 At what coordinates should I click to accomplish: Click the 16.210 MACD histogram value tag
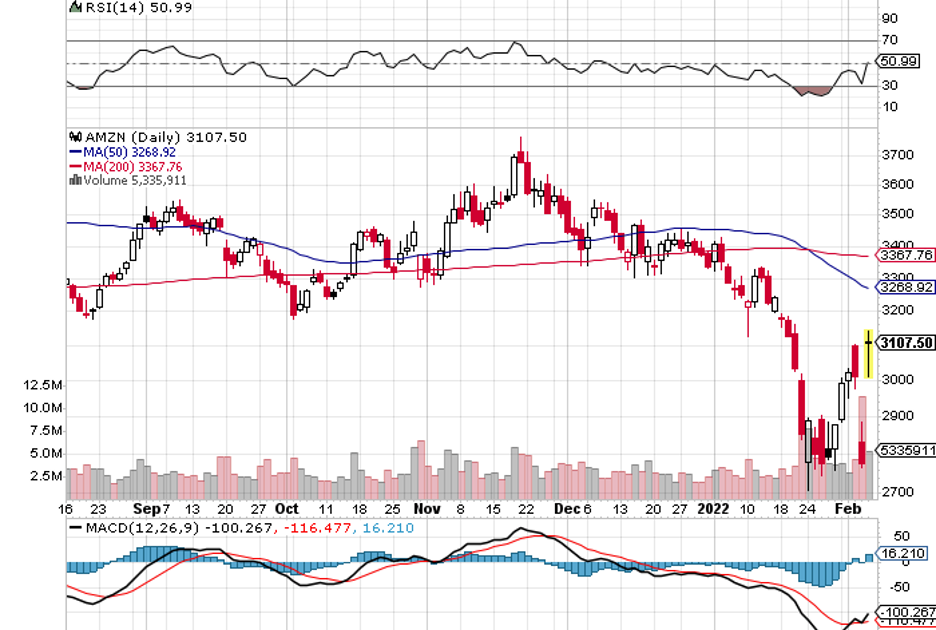(901, 553)
